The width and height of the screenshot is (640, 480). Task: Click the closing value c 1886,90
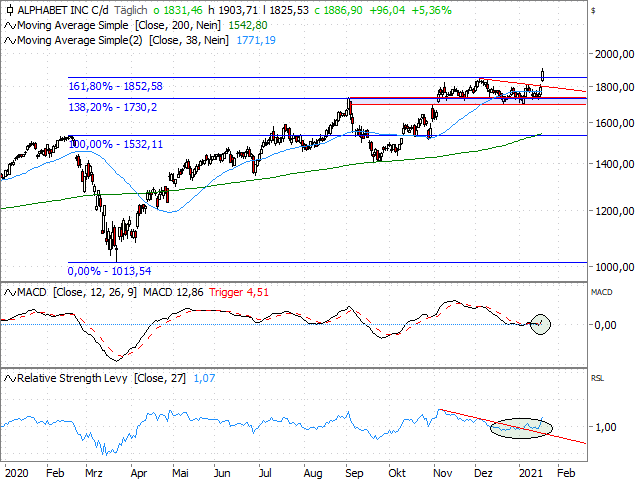coord(338,10)
